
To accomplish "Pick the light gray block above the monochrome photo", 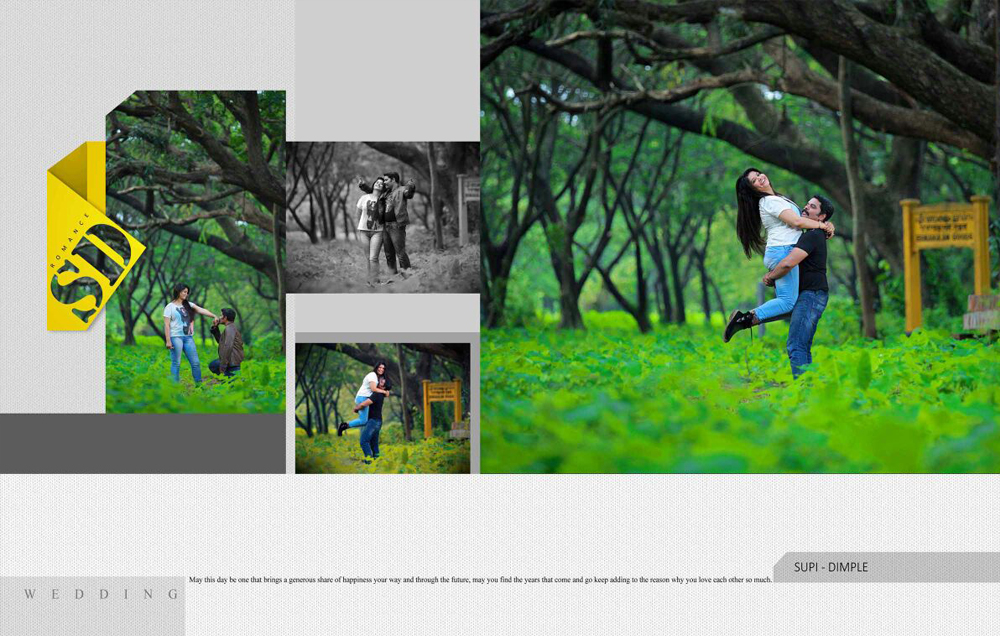I will point(387,70).
